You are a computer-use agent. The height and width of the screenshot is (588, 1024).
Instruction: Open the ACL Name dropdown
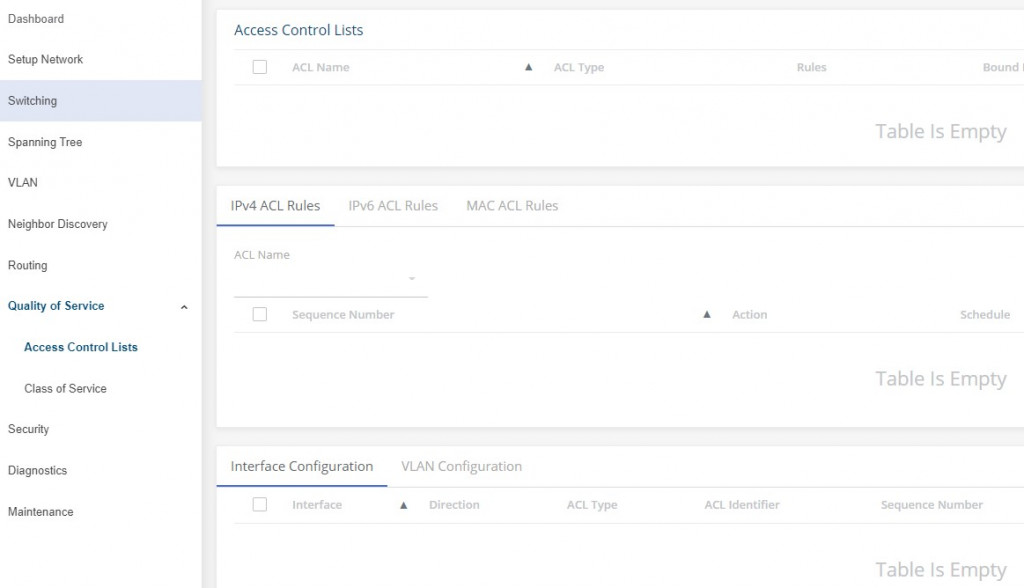[x=411, y=279]
